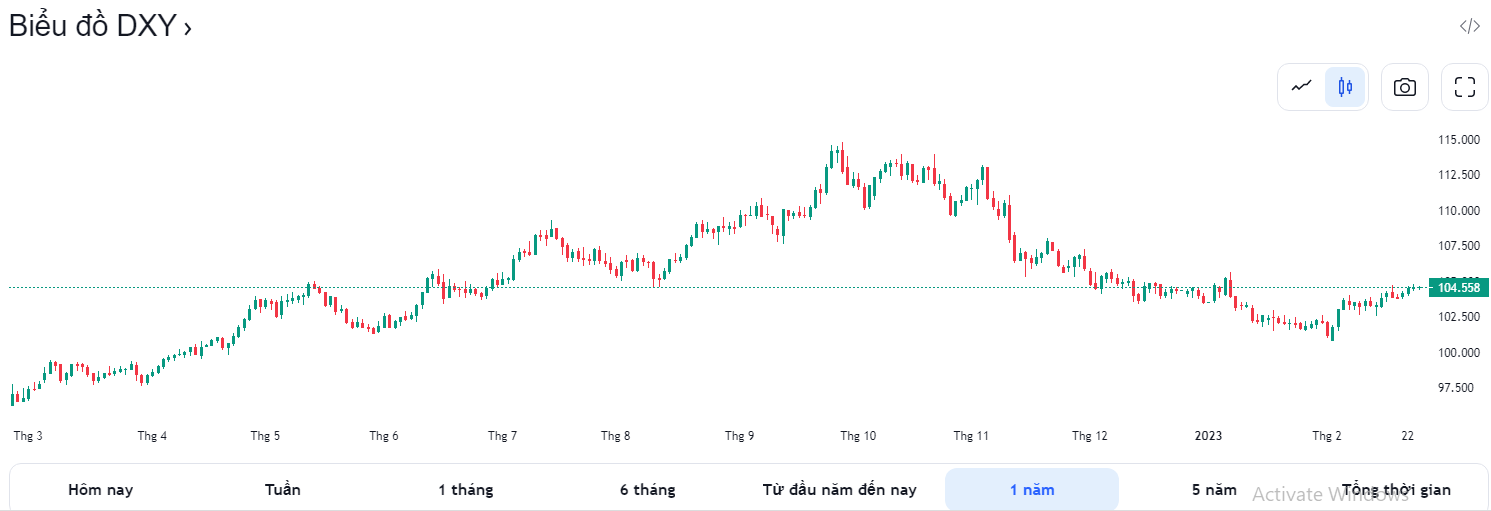Select the Hôm nay time range
This screenshot has width=1491, height=511.
[100, 490]
